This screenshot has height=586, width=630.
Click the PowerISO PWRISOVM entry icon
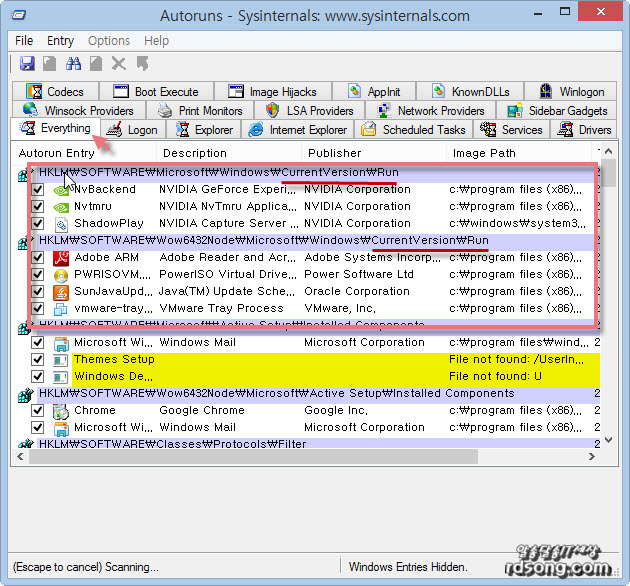coord(61,275)
